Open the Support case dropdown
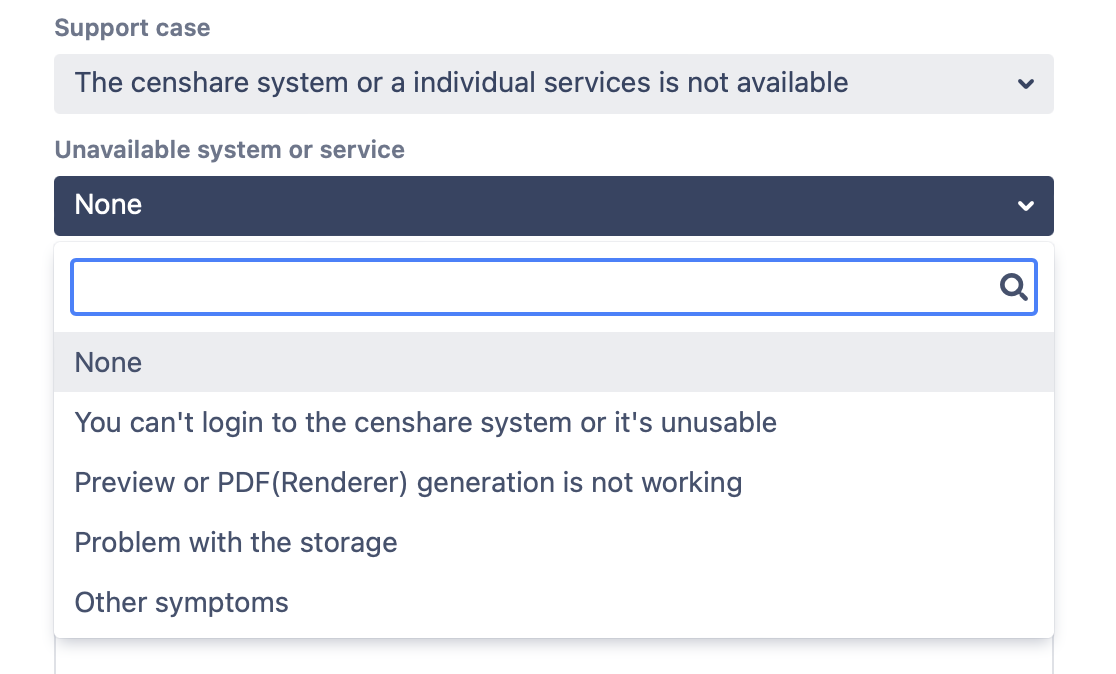 [553, 83]
